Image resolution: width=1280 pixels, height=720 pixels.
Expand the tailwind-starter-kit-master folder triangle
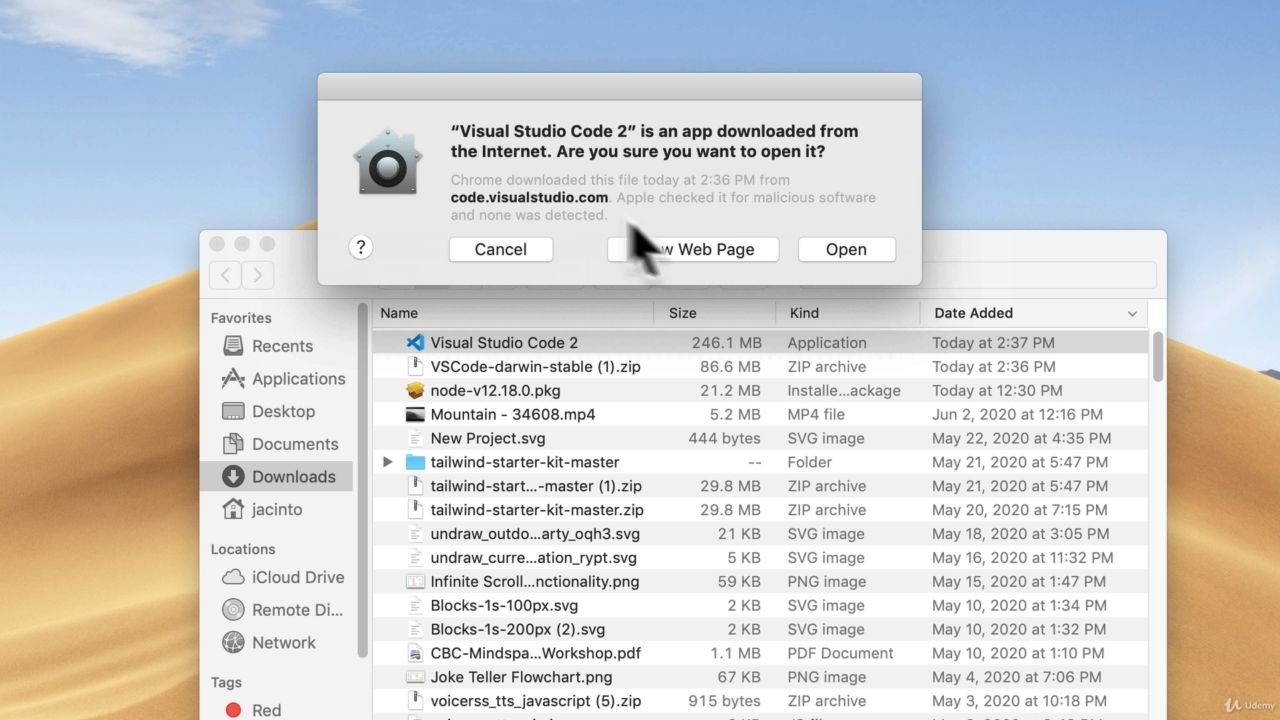pyautogui.click(x=388, y=462)
